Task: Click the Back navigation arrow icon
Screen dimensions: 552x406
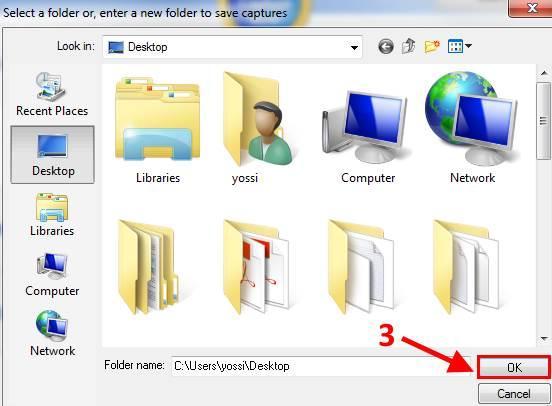Action: 386,46
